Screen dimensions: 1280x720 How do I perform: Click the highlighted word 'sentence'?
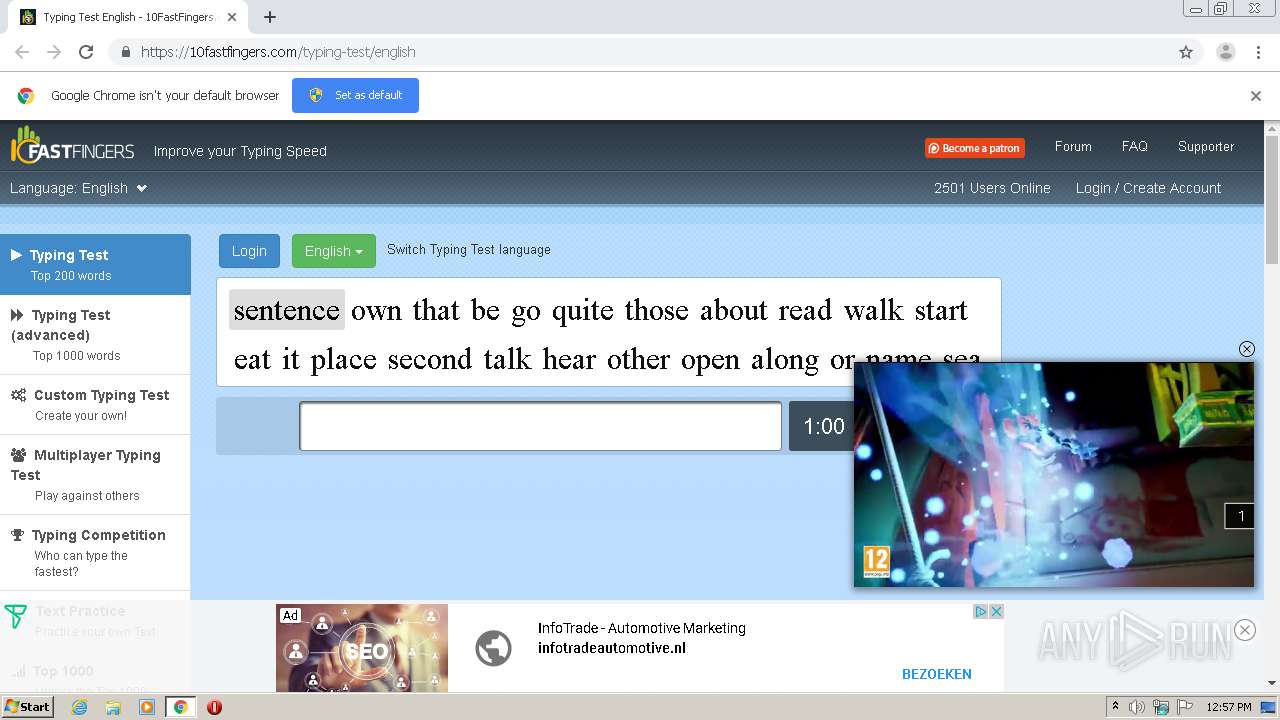click(286, 310)
